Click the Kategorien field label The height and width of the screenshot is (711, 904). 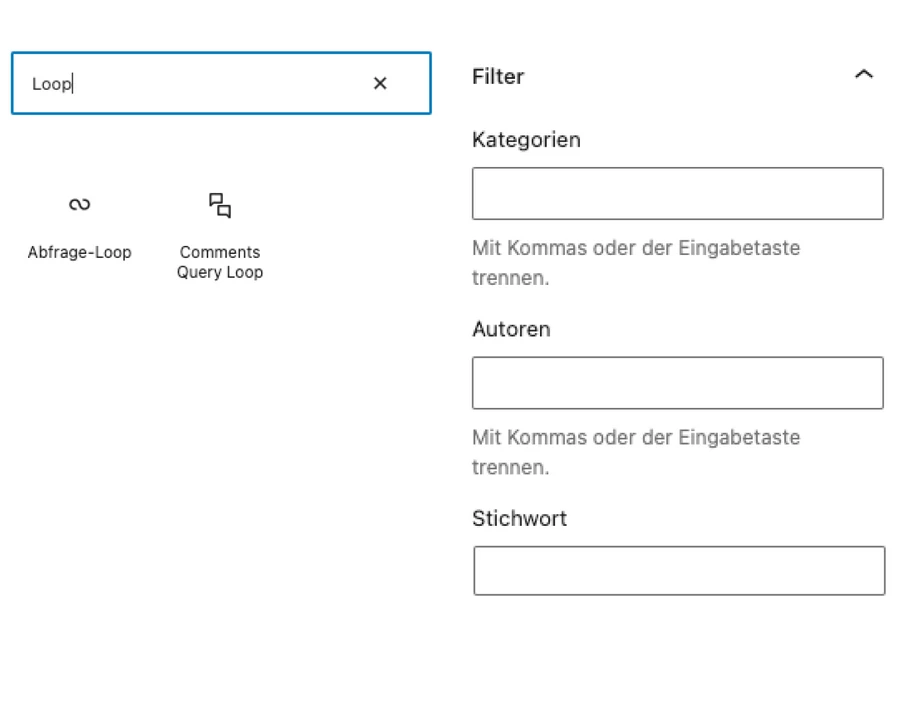click(526, 140)
